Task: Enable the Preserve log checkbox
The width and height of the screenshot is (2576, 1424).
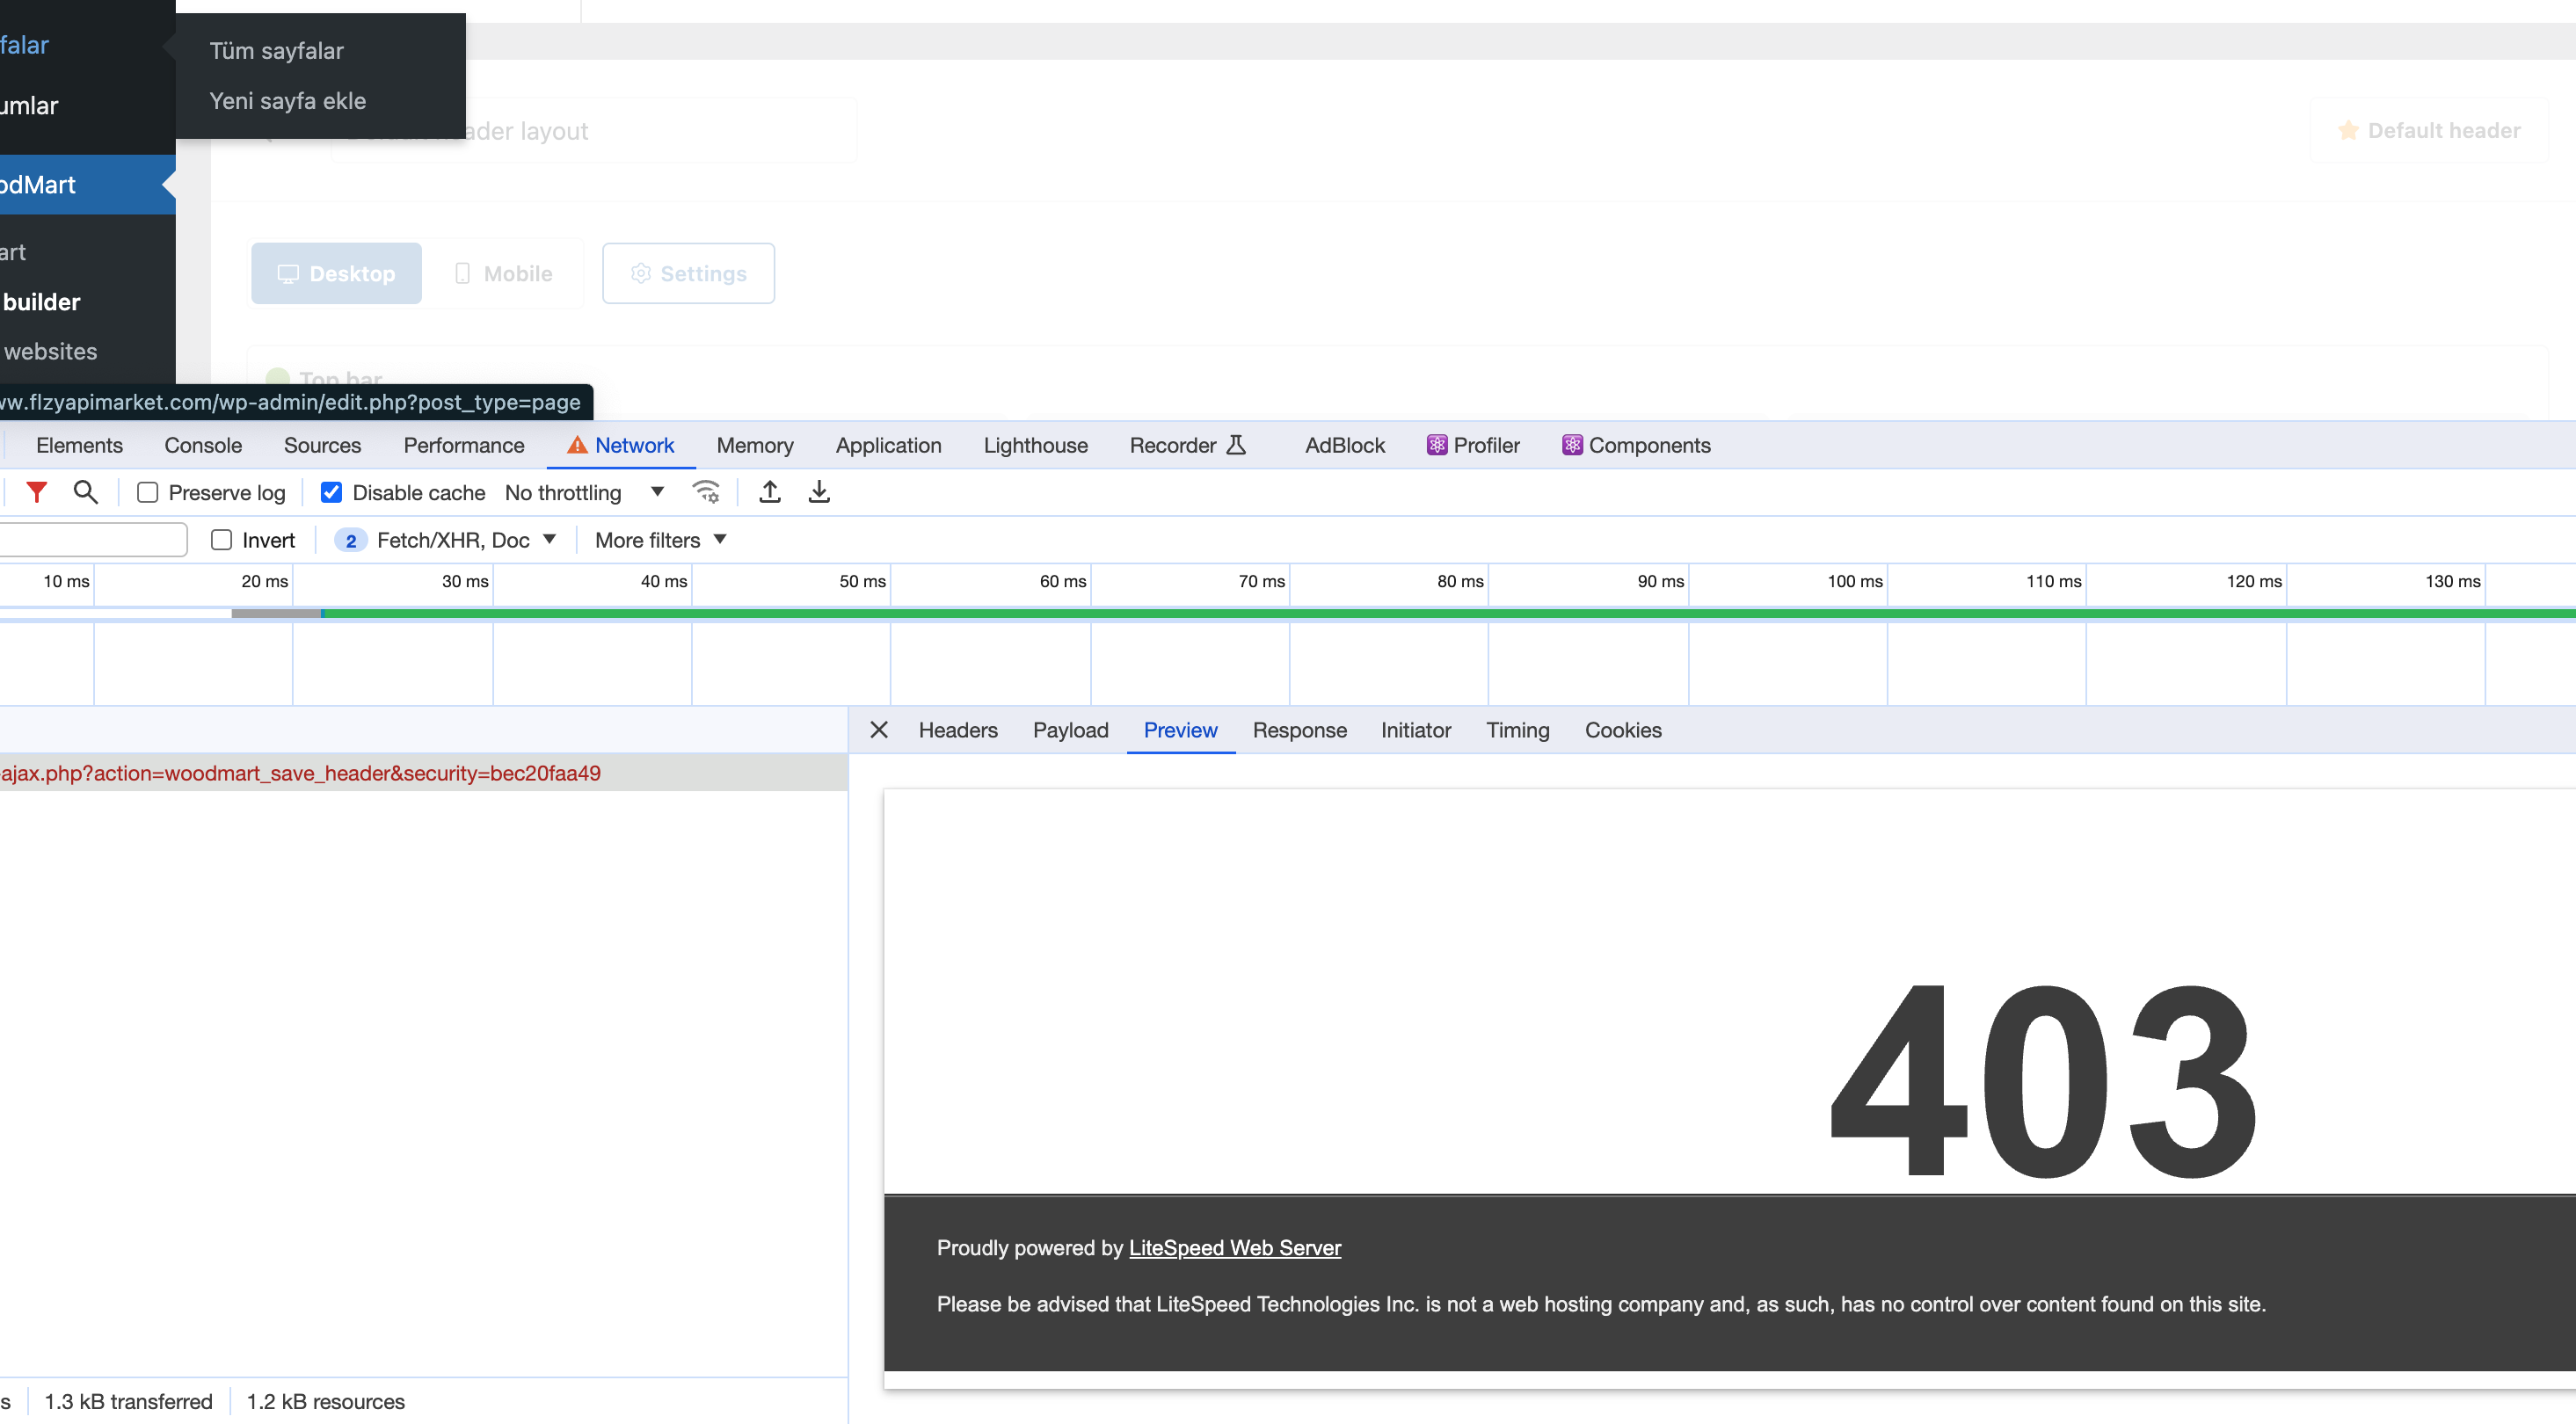Action: tap(148, 492)
